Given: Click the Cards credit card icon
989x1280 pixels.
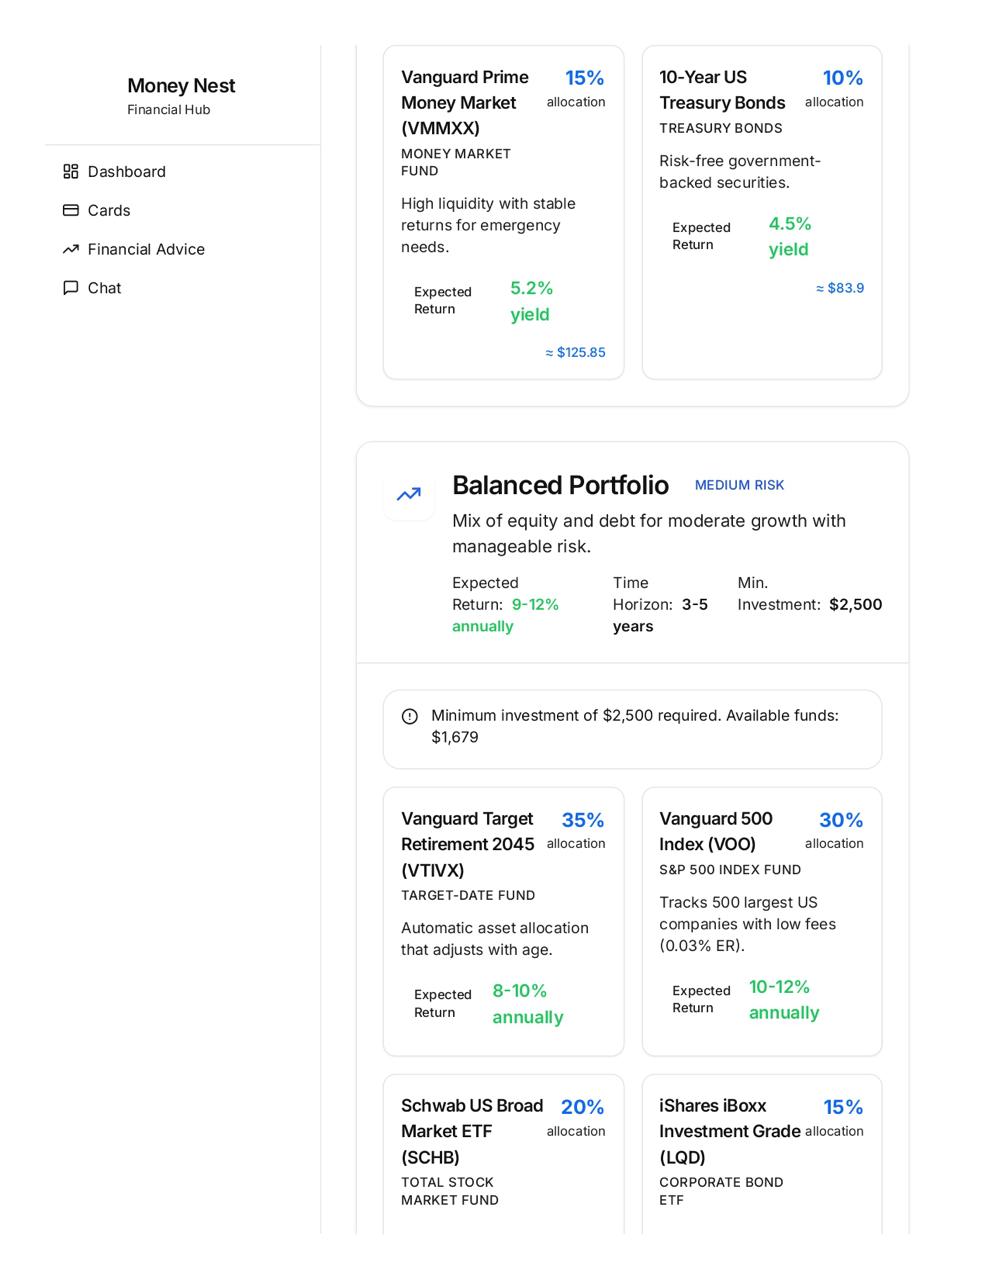Looking at the screenshot, I should [x=70, y=211].
